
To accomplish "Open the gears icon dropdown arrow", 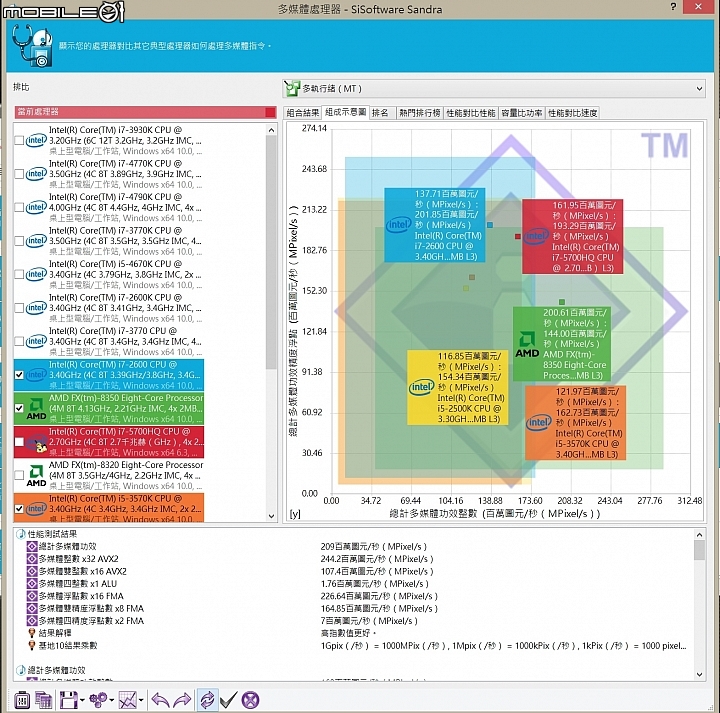I will [112, 701].
